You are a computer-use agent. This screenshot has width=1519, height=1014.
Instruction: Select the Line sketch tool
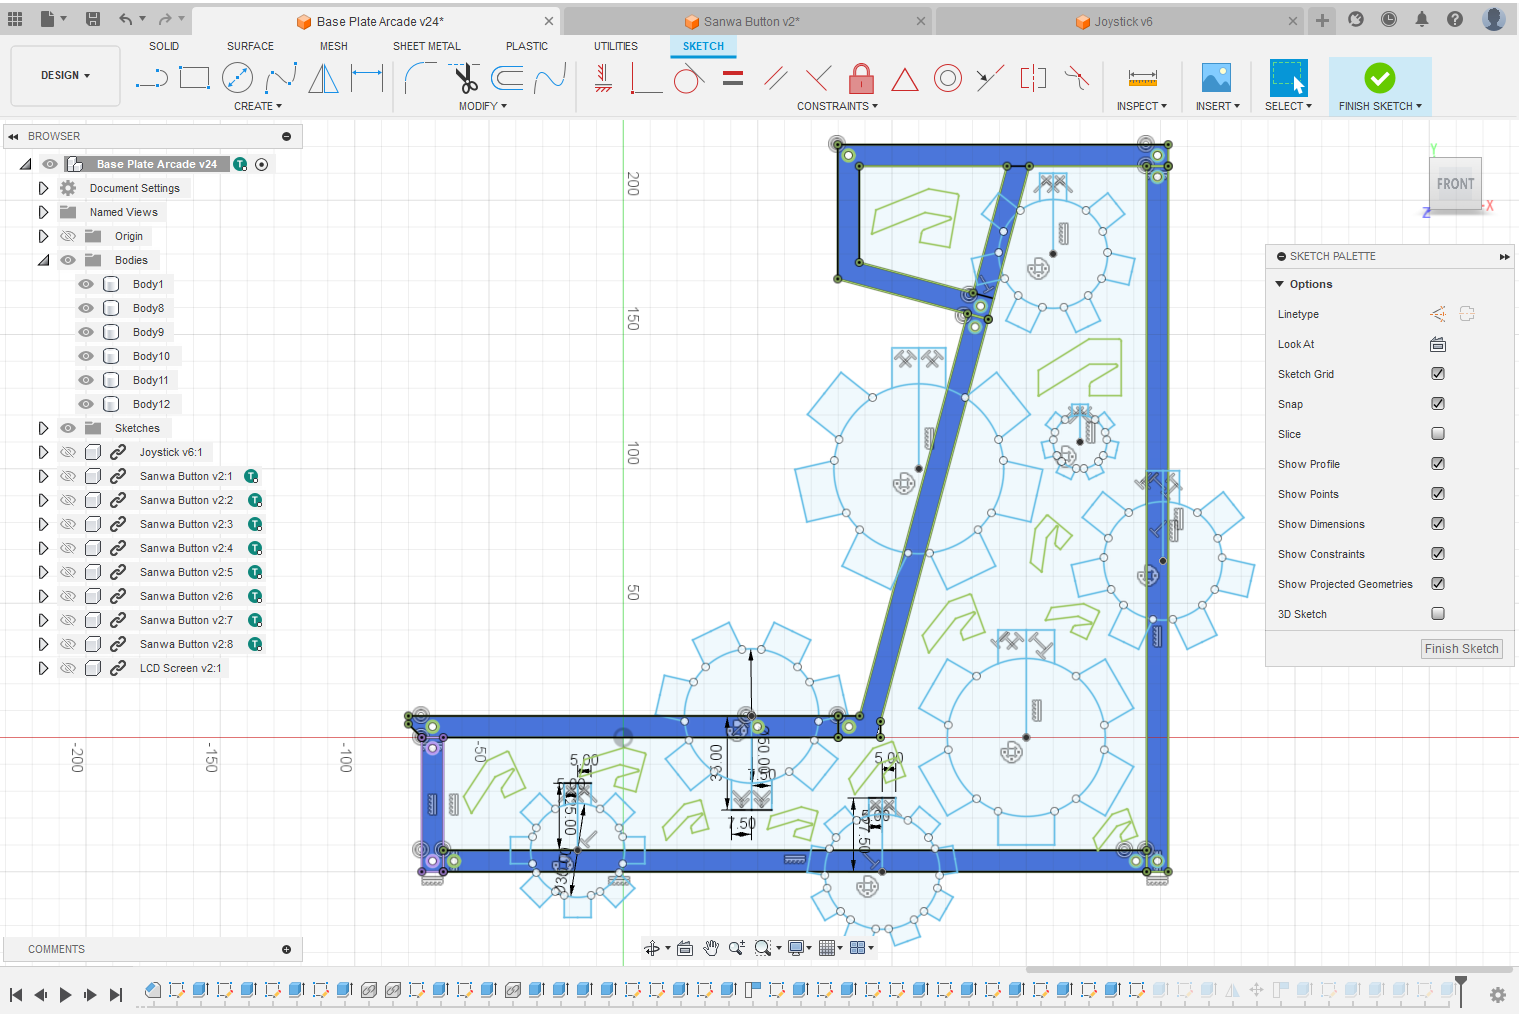coord(151,78)
